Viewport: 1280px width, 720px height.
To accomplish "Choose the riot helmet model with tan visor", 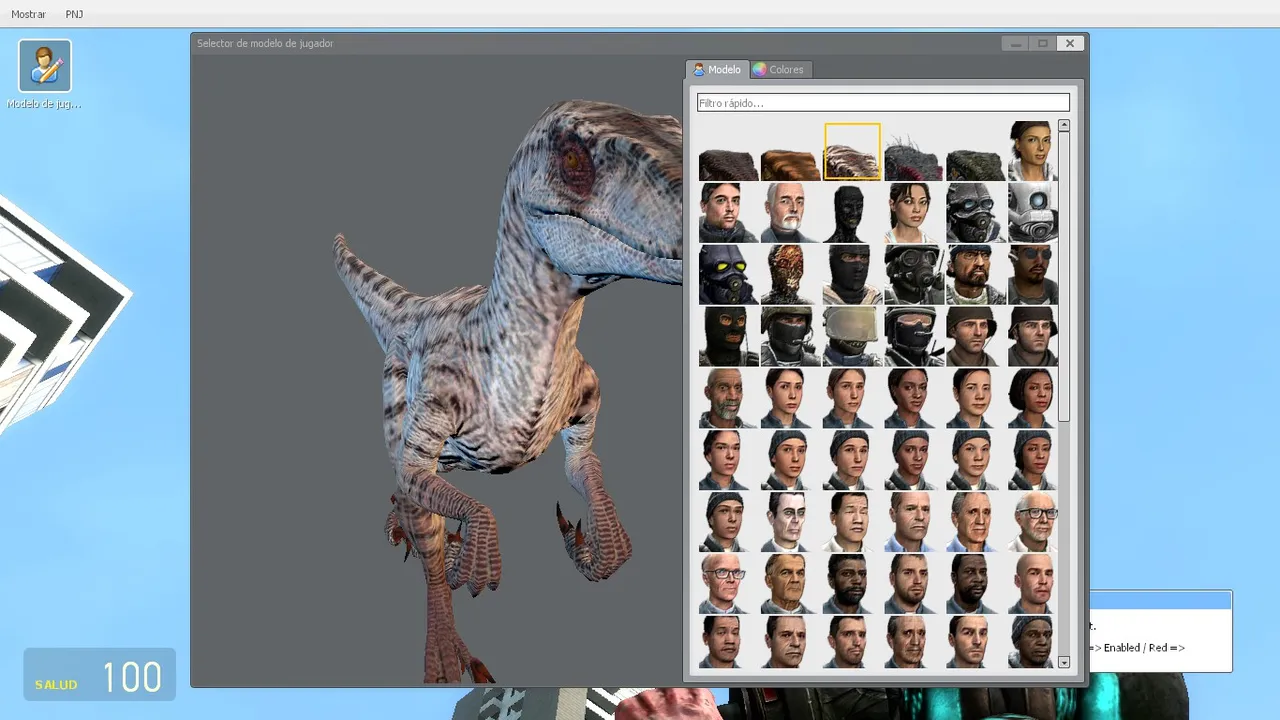I will tap(852, 337).
